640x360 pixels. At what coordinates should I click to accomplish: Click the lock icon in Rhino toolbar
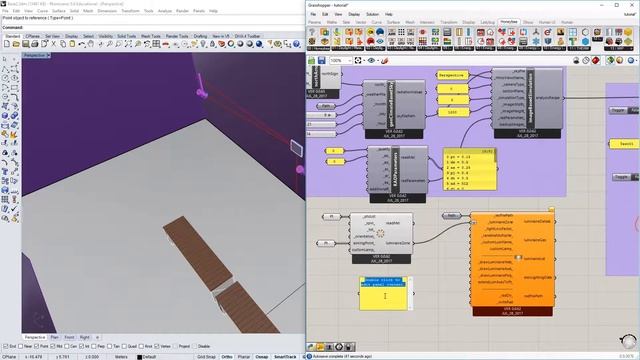point(212,44)
